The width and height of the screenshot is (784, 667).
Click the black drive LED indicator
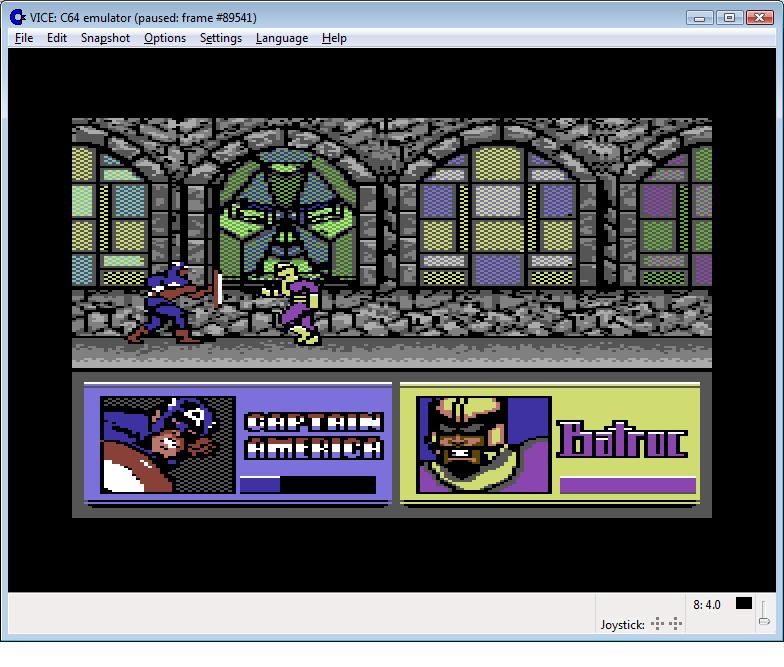[x=744, y=604]
